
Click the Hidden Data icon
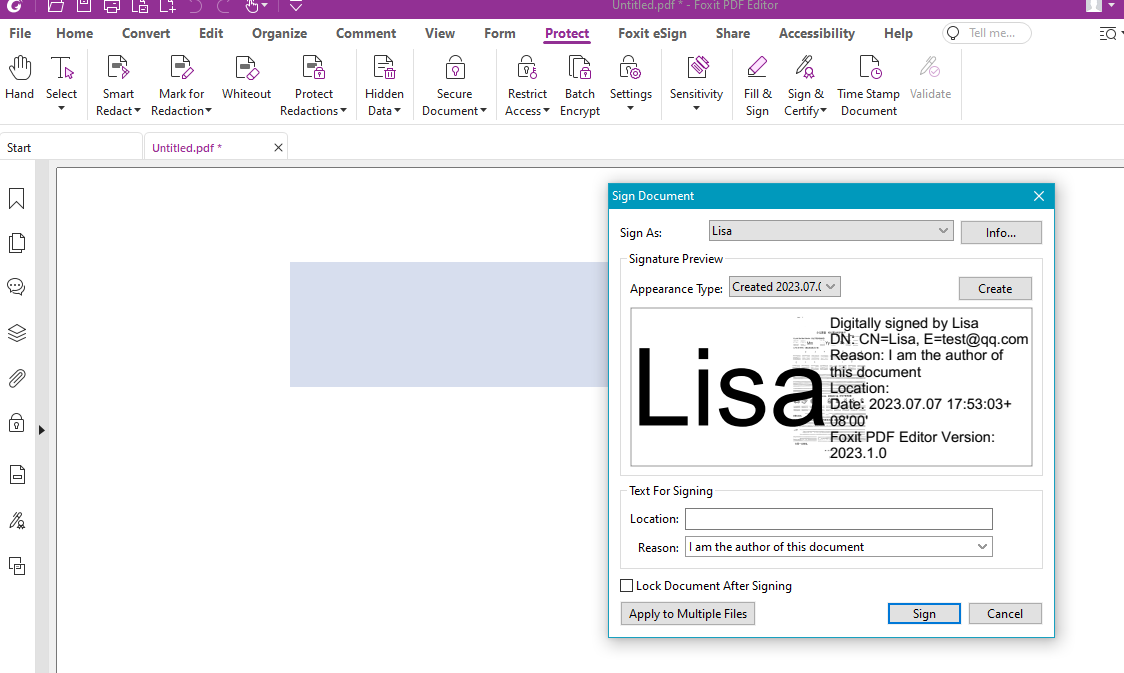point(384,69)
